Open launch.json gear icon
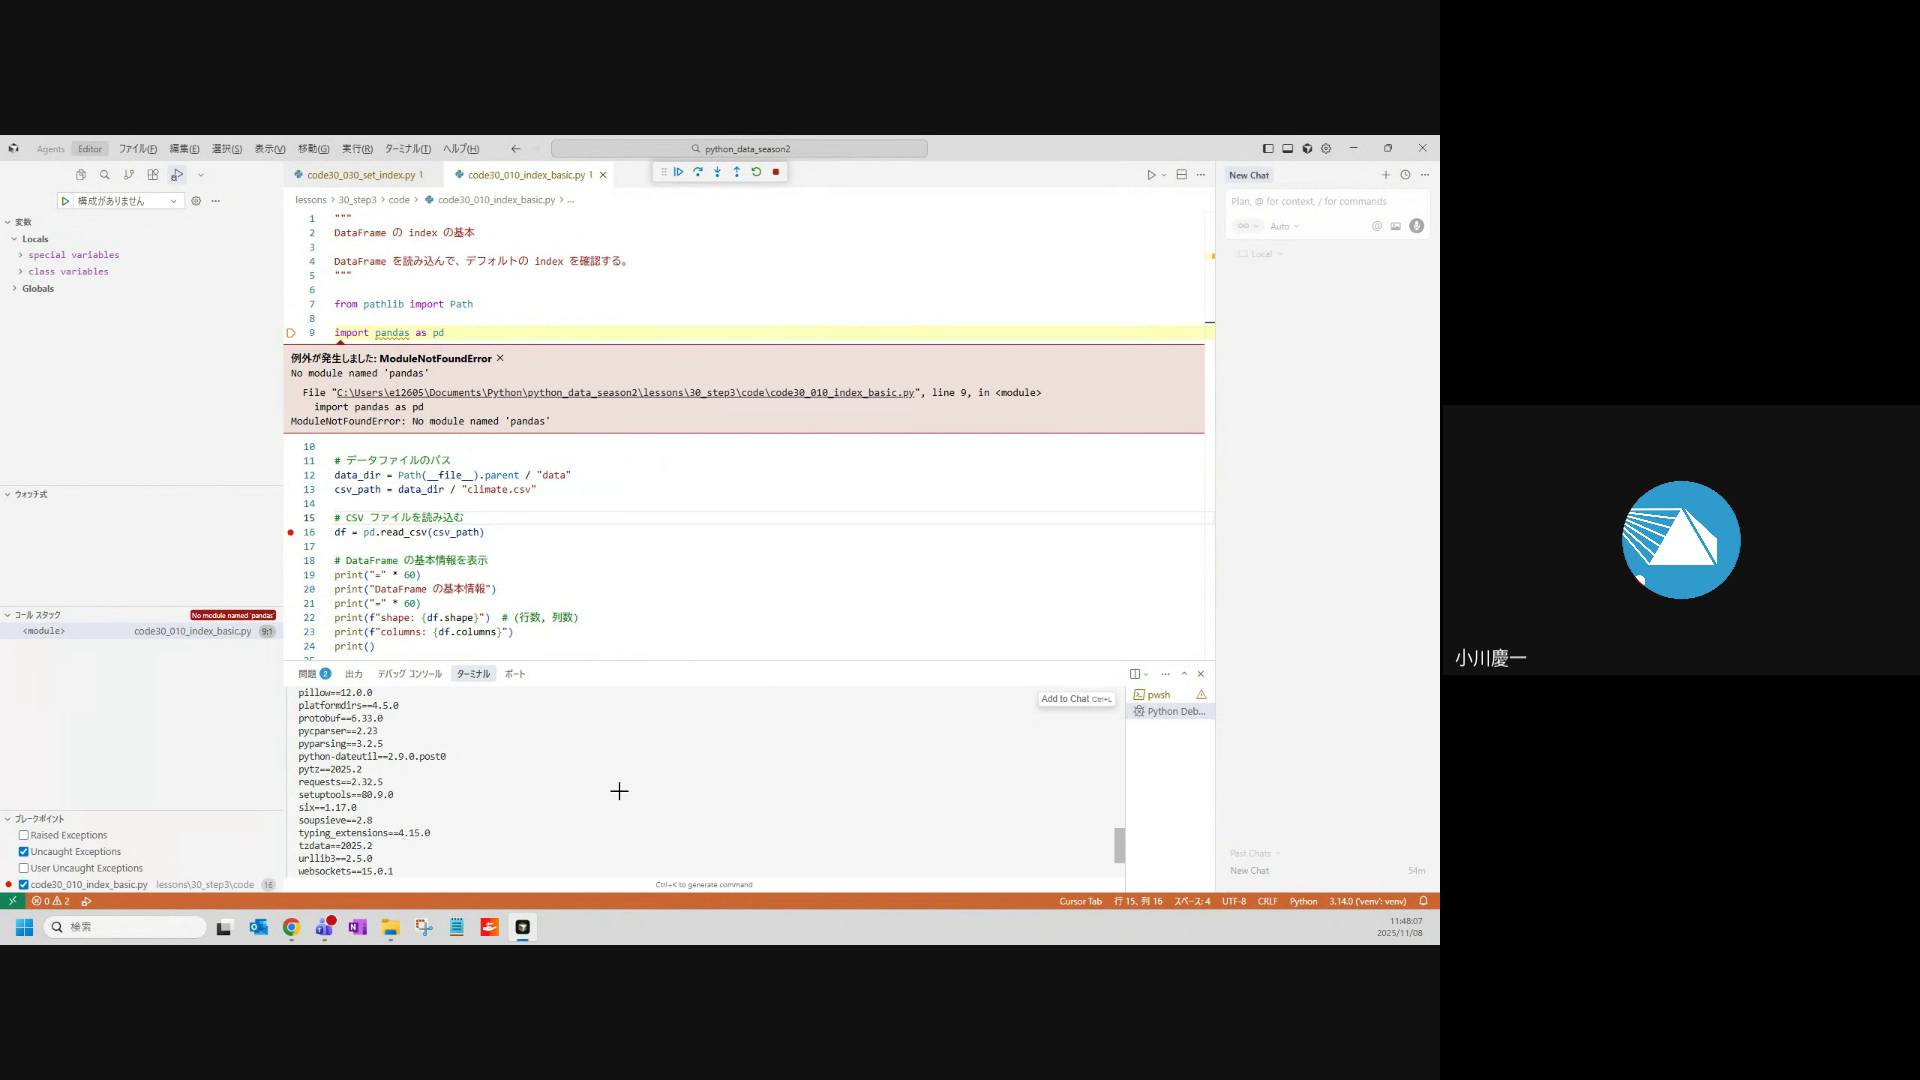The image size is (1920, 1080). tap(196, 201)
